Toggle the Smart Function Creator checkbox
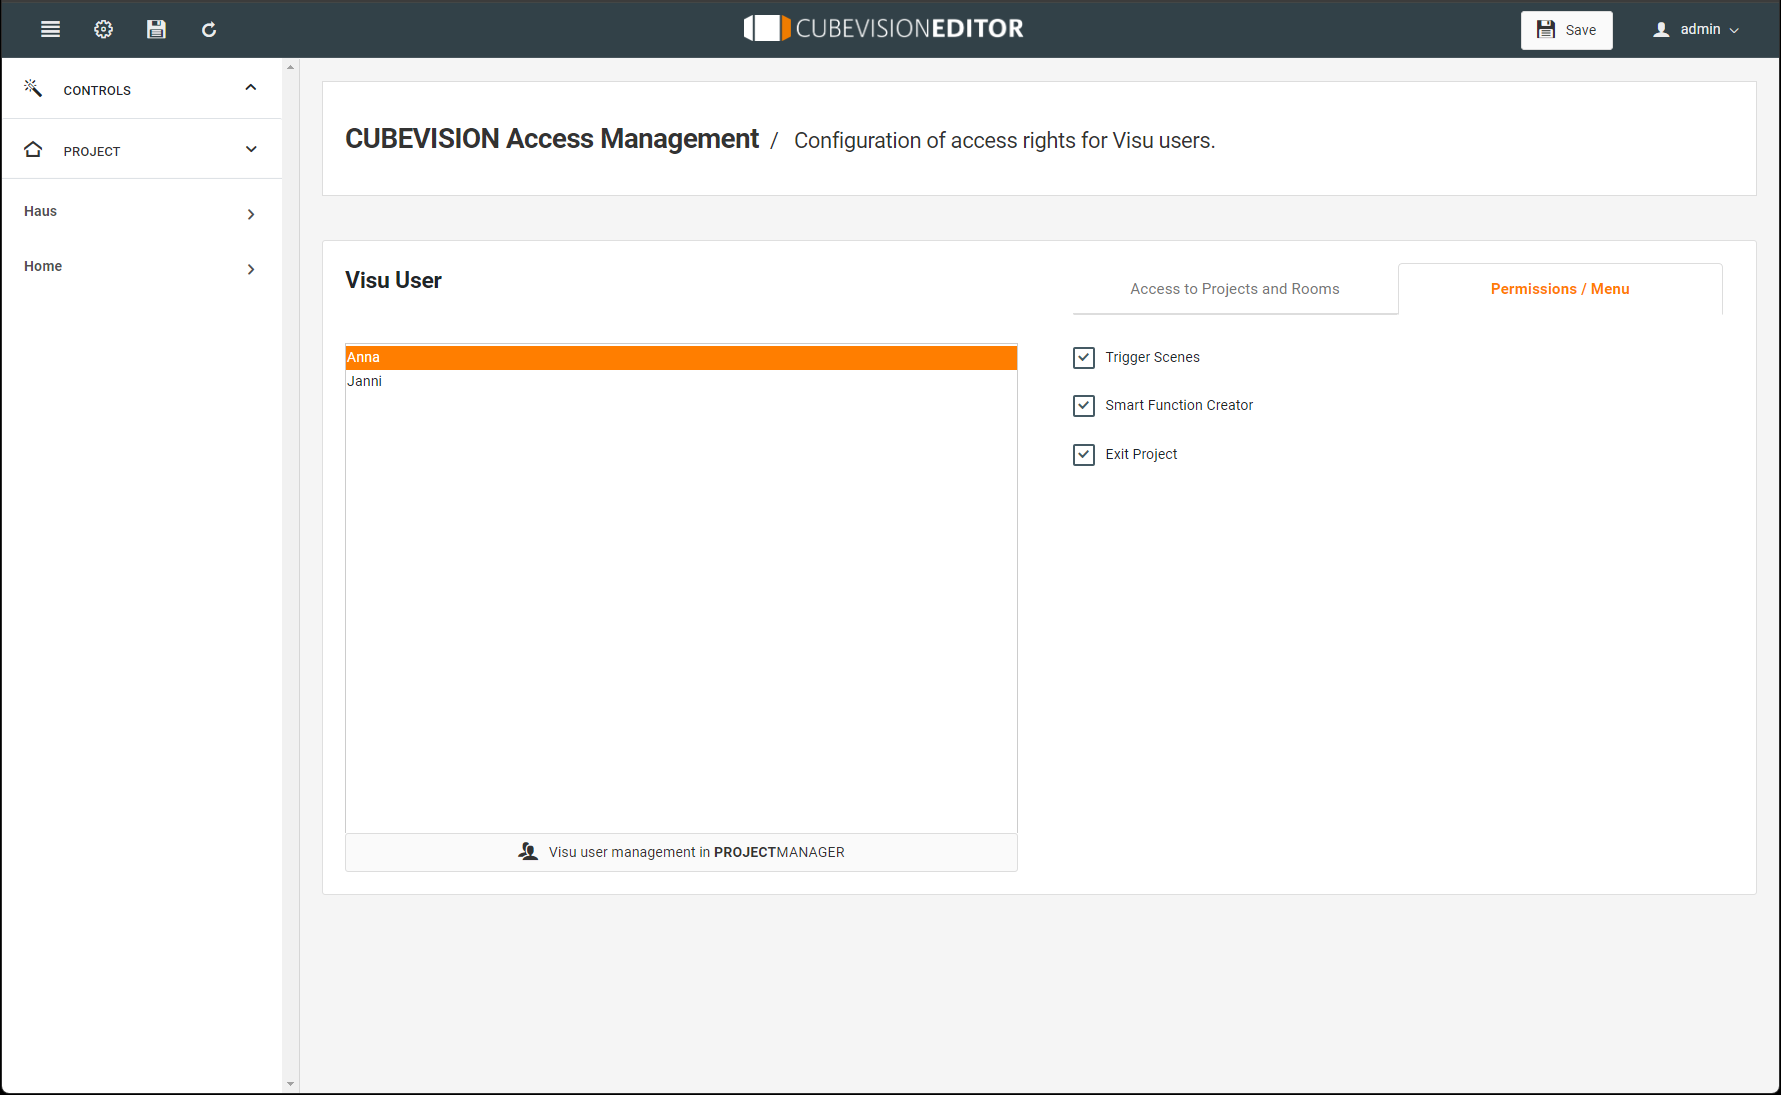The height and width of the screenshot is (1095, 1781). (1084, 406)
